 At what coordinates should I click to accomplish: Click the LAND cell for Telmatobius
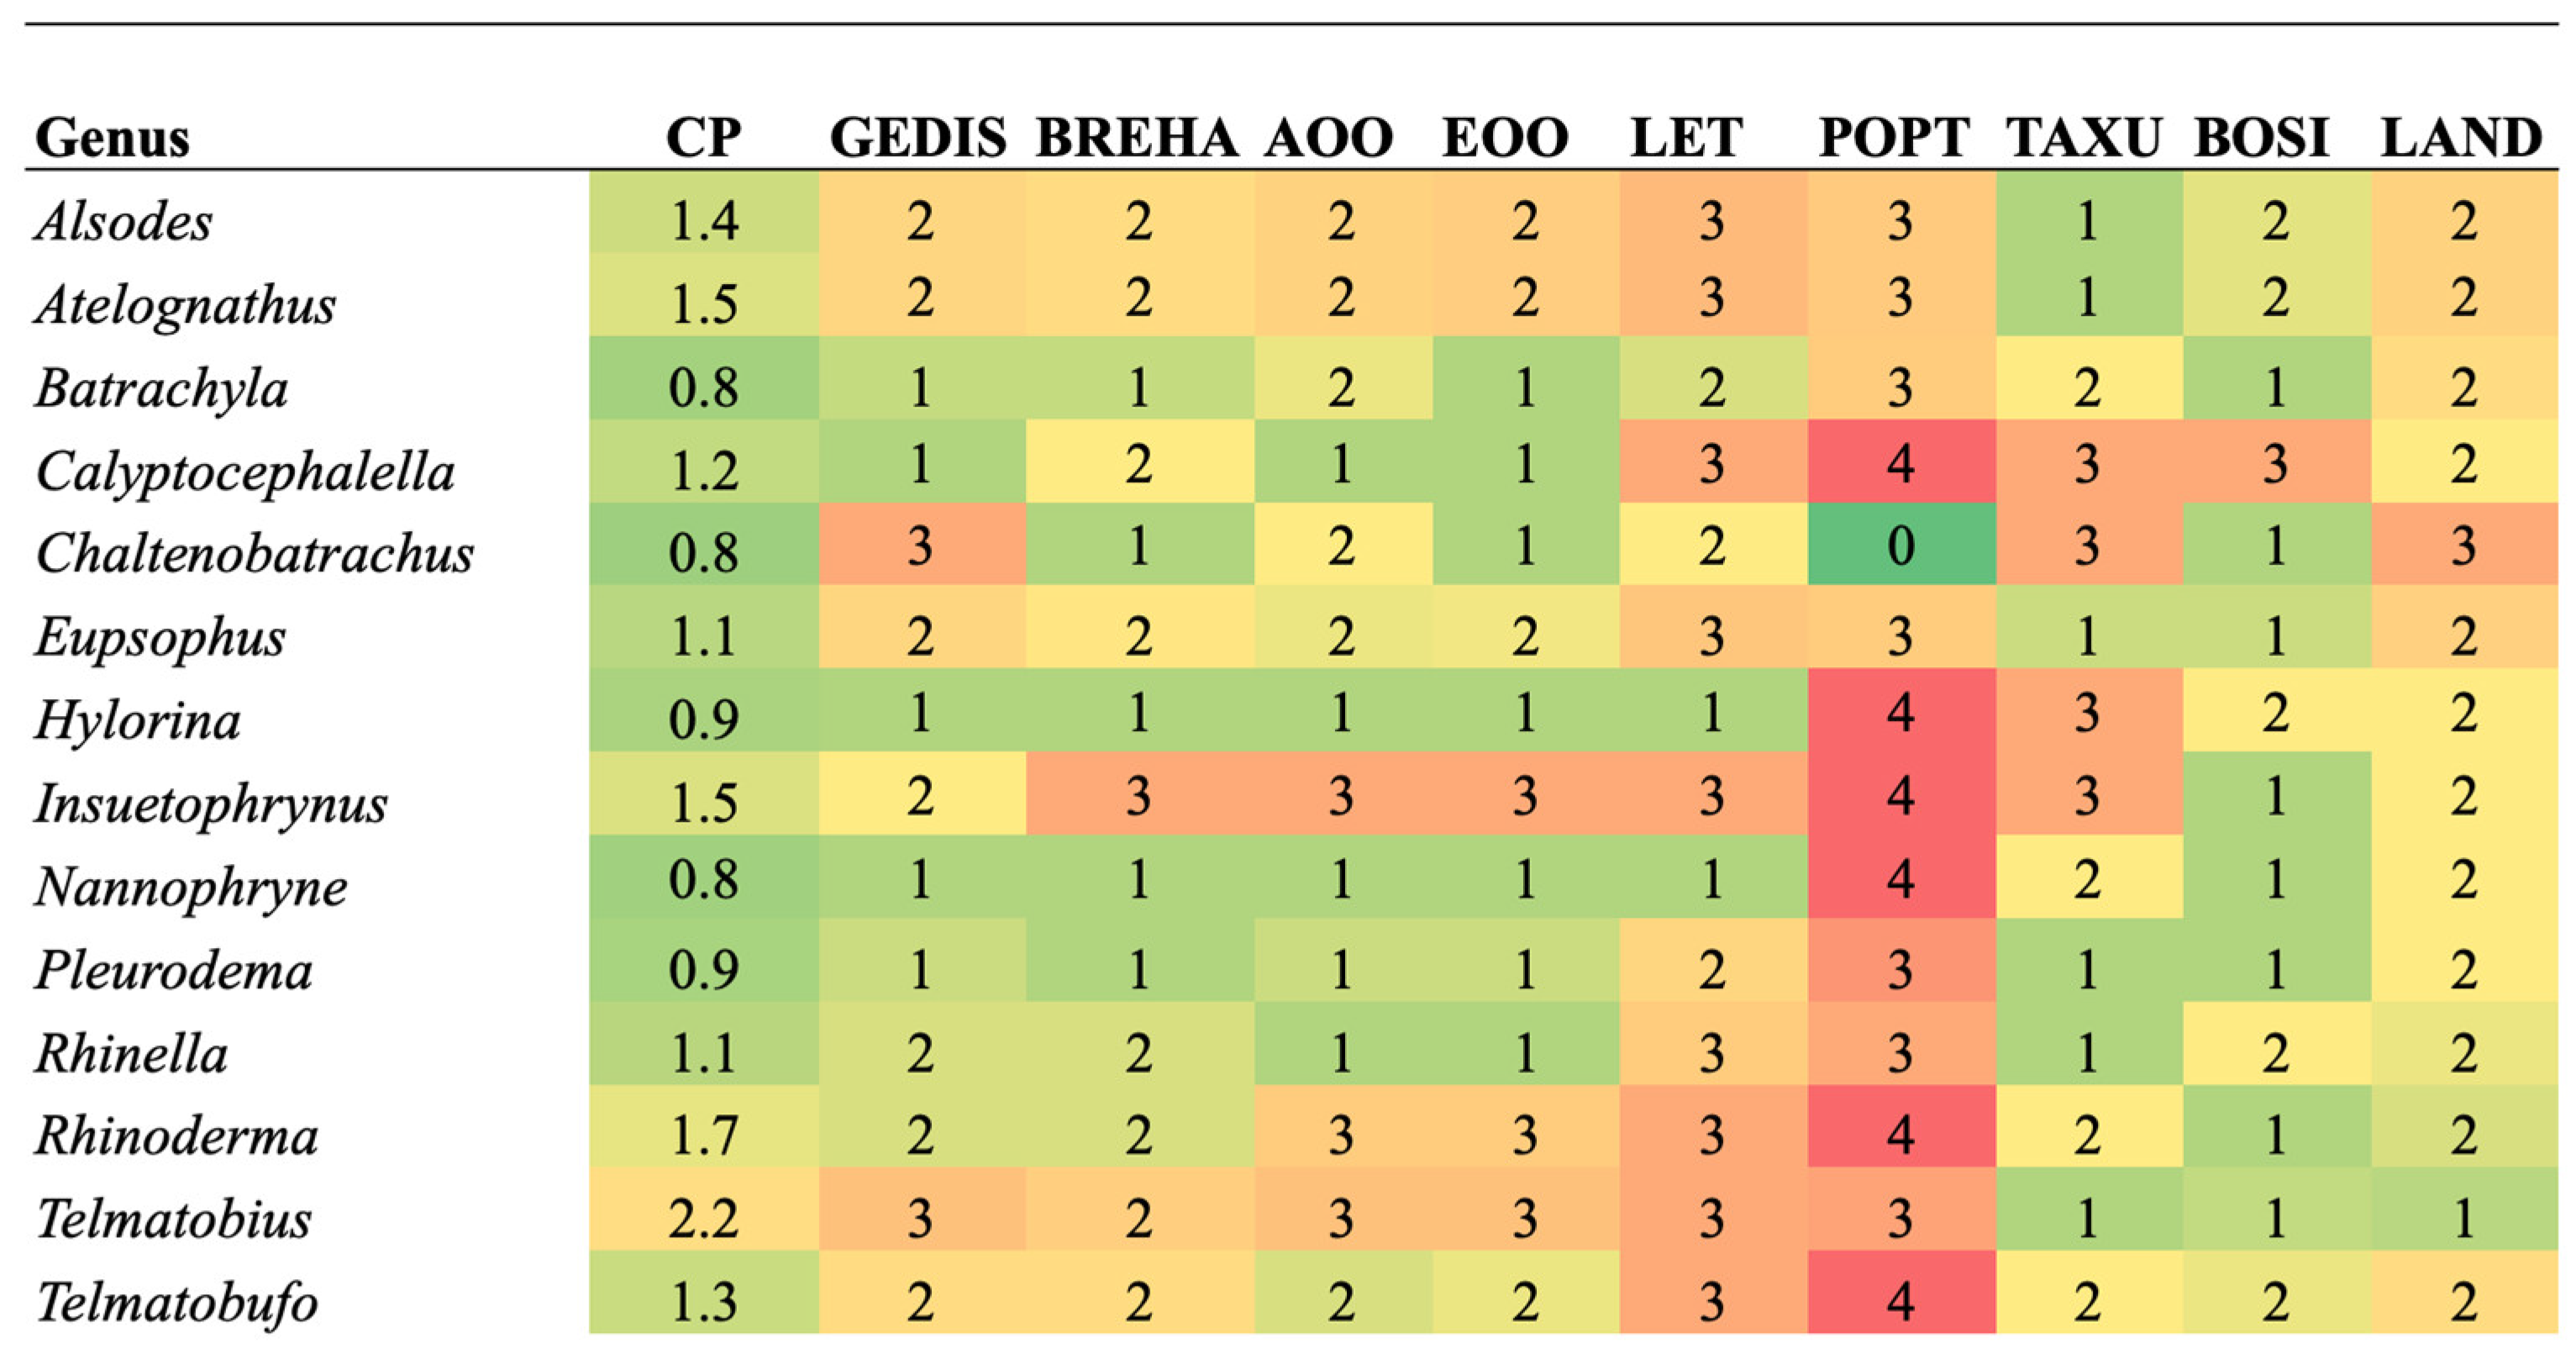2463,1219
